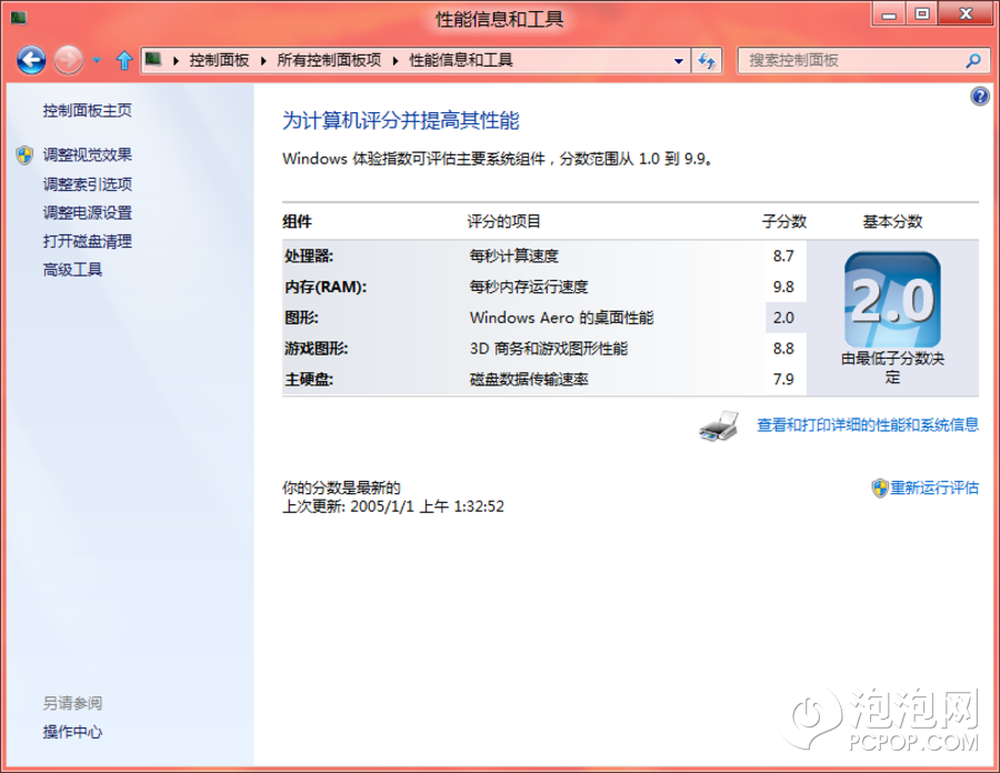Screen dimensions: 1000x773
Task: Click gaming graphics subscore 8.8
Action: click(783, 348)
